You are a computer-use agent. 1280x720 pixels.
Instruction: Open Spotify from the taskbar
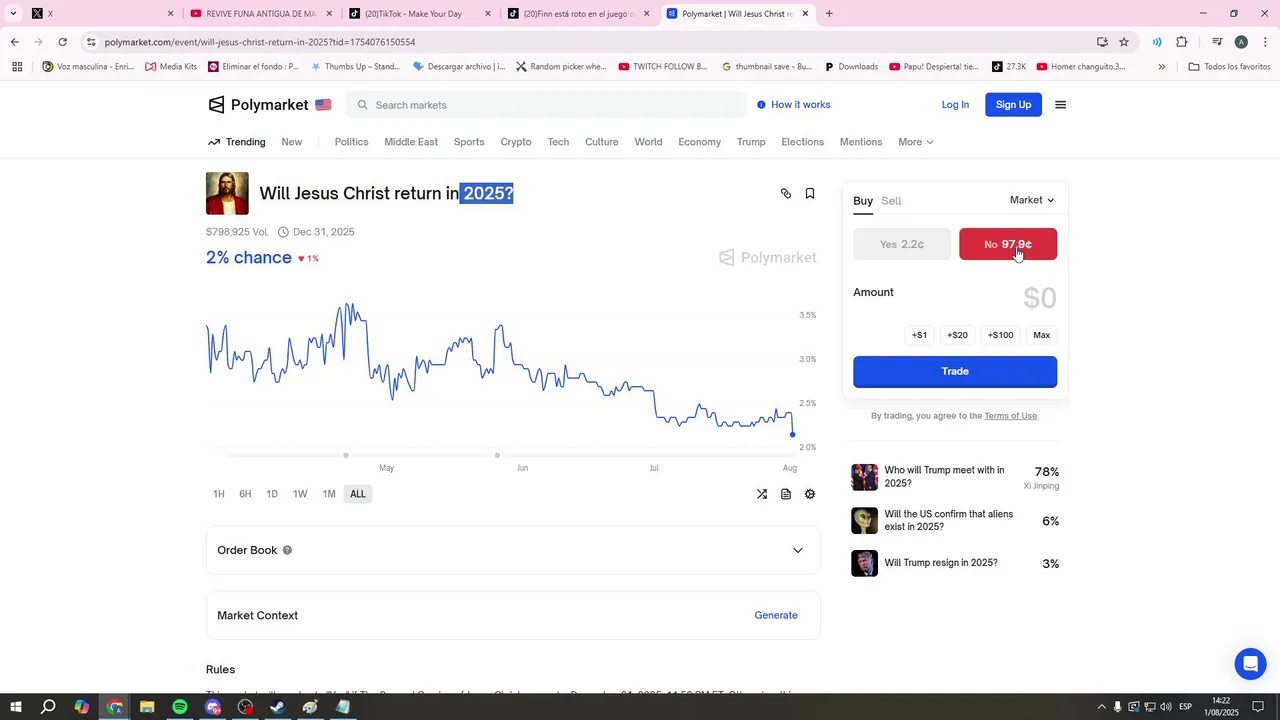coord(180,707)
